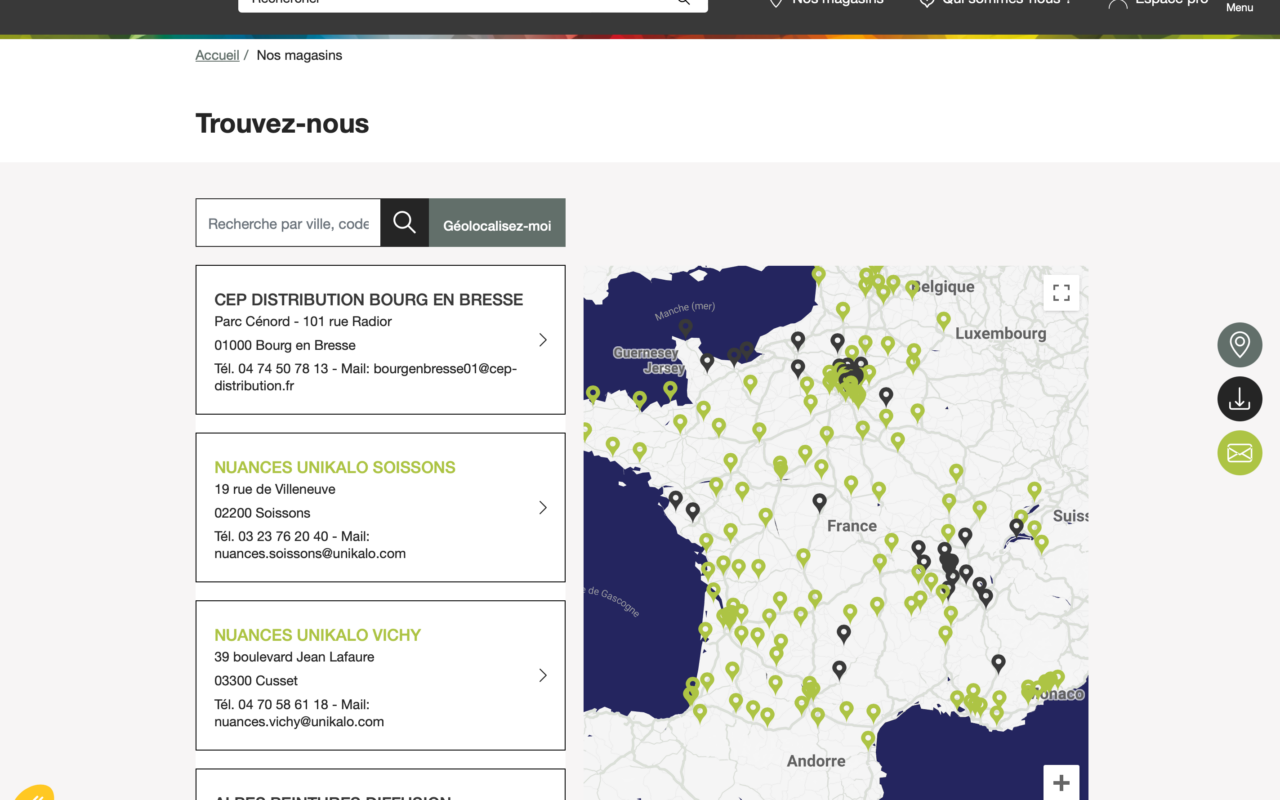The width and height of the screenshot is (1280, 800).
Task: Open the Menu in the top header
Action: 1239,7
